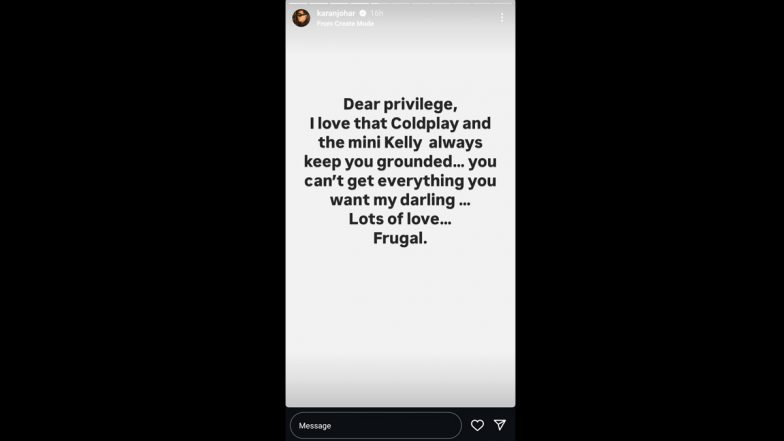Open karanjohar's profile picture avatar
The image size is (784, 441).
(x=301, y=17)
